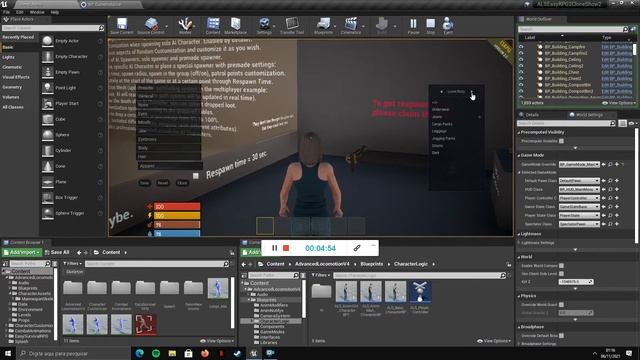Collapse the Game Mode section
This screenshot has width=640, height=360.
(519, 156)
